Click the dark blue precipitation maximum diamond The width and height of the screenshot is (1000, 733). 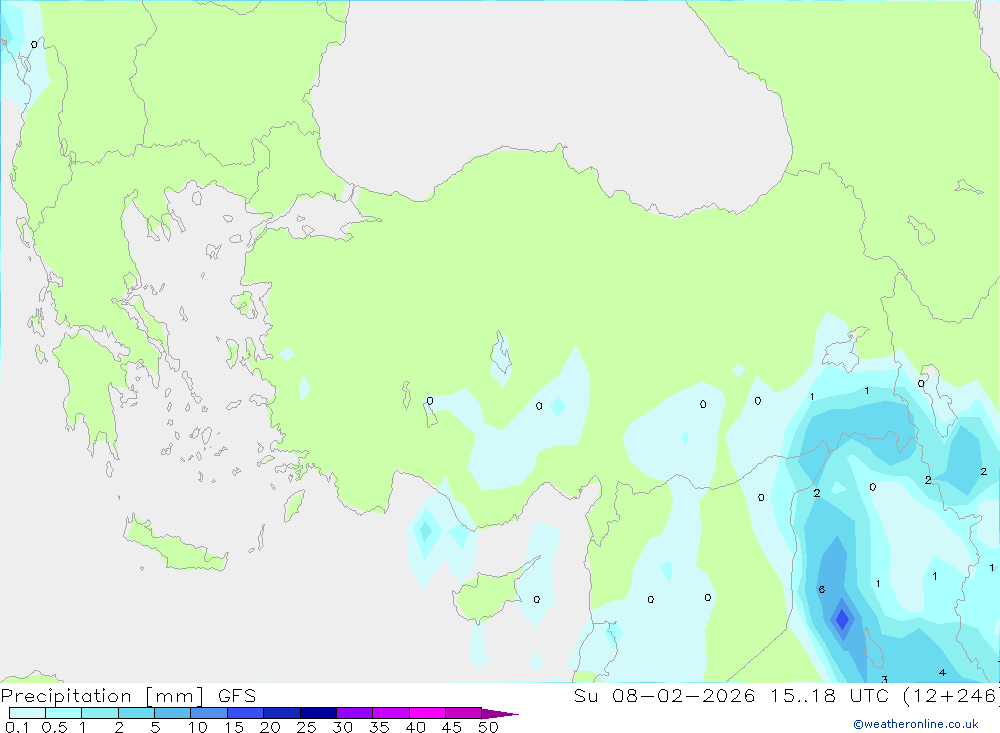842,619
